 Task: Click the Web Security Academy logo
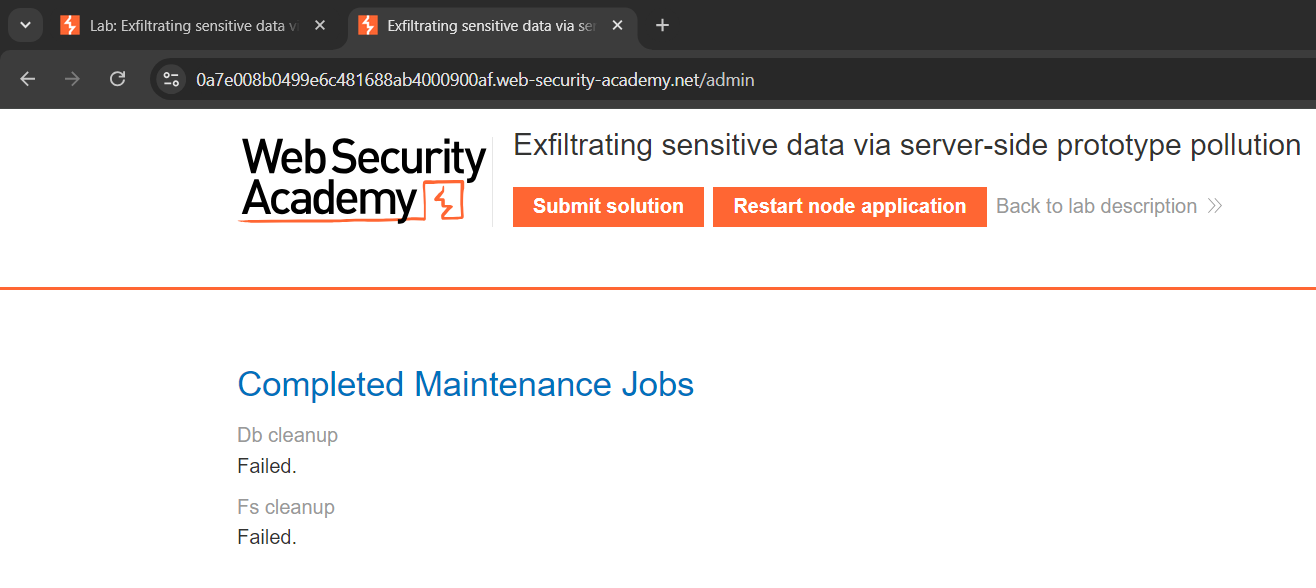click(363, 180)
